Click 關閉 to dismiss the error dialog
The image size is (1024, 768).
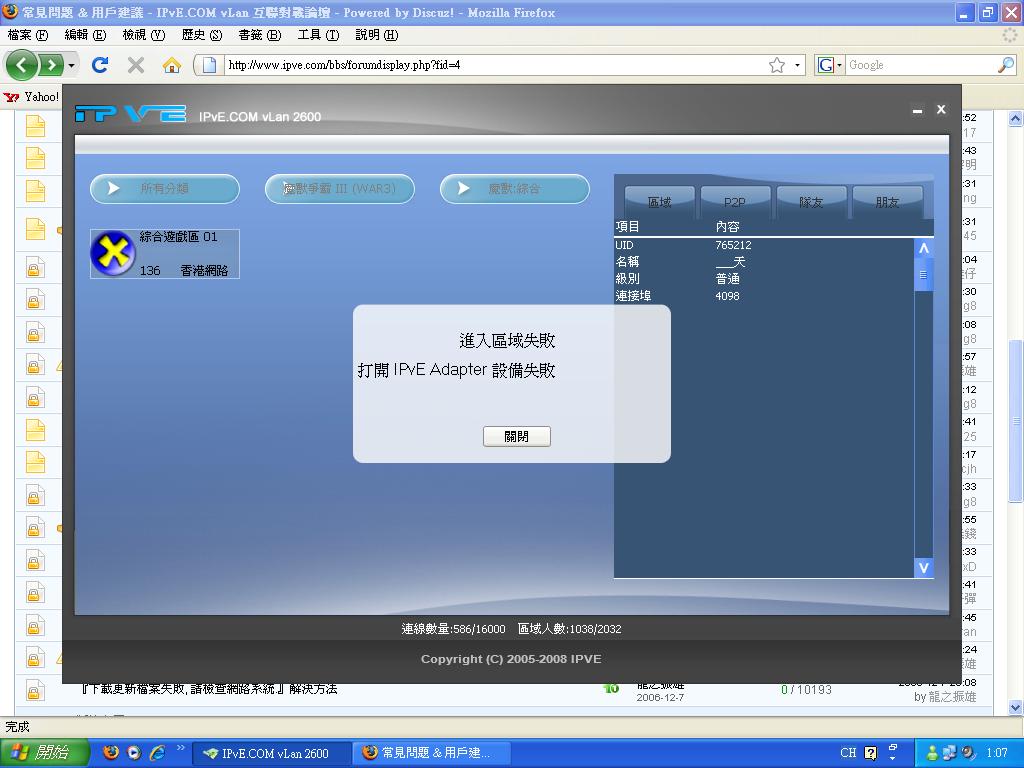[517, 436]
